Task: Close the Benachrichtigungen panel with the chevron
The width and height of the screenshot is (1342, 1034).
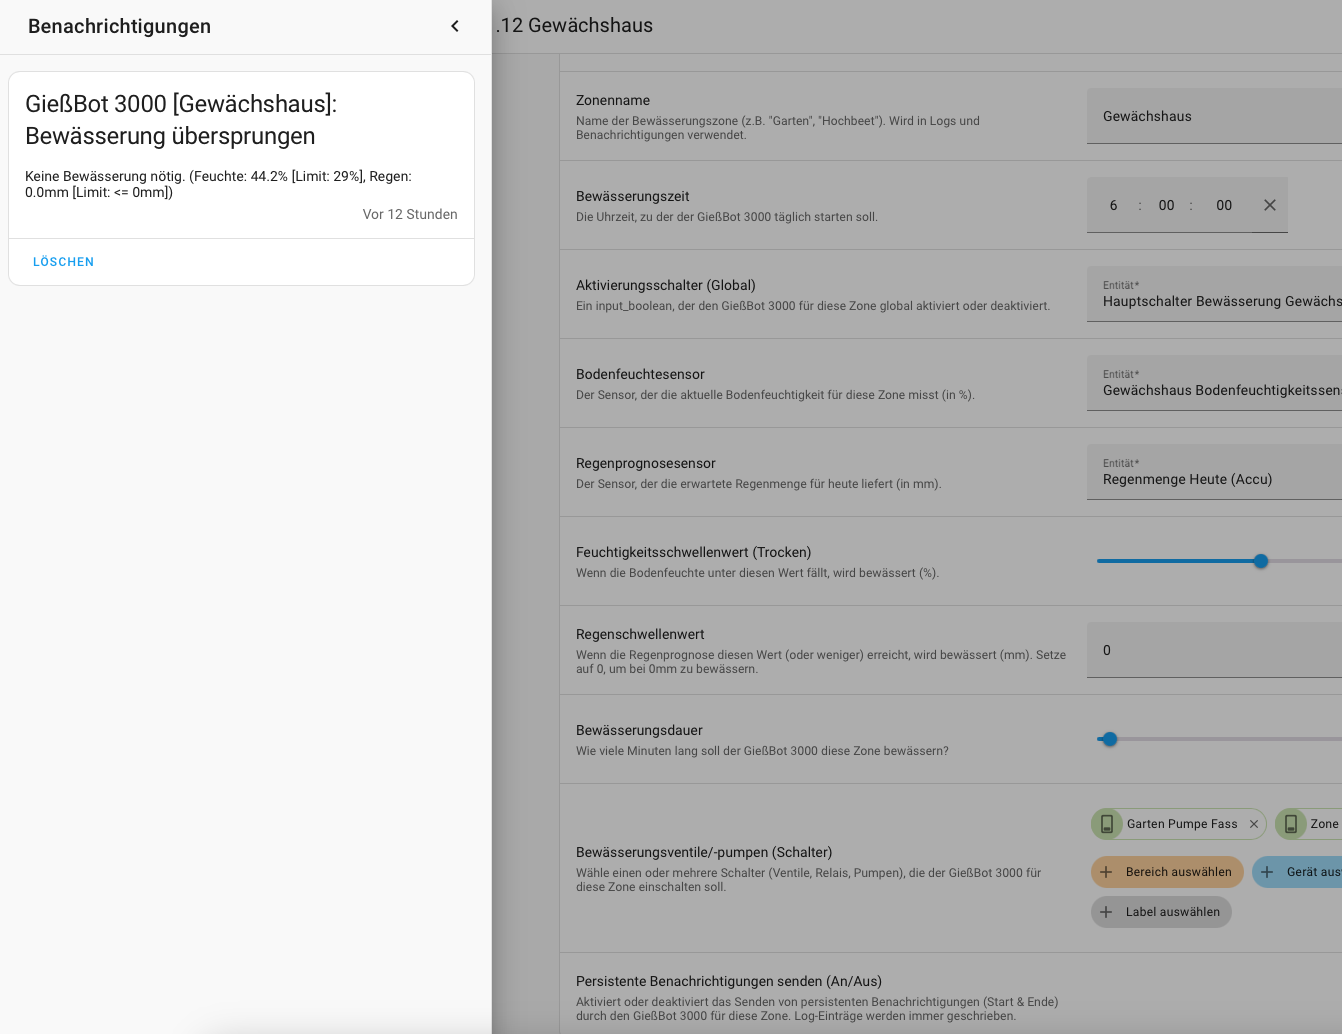Action: 455,26
